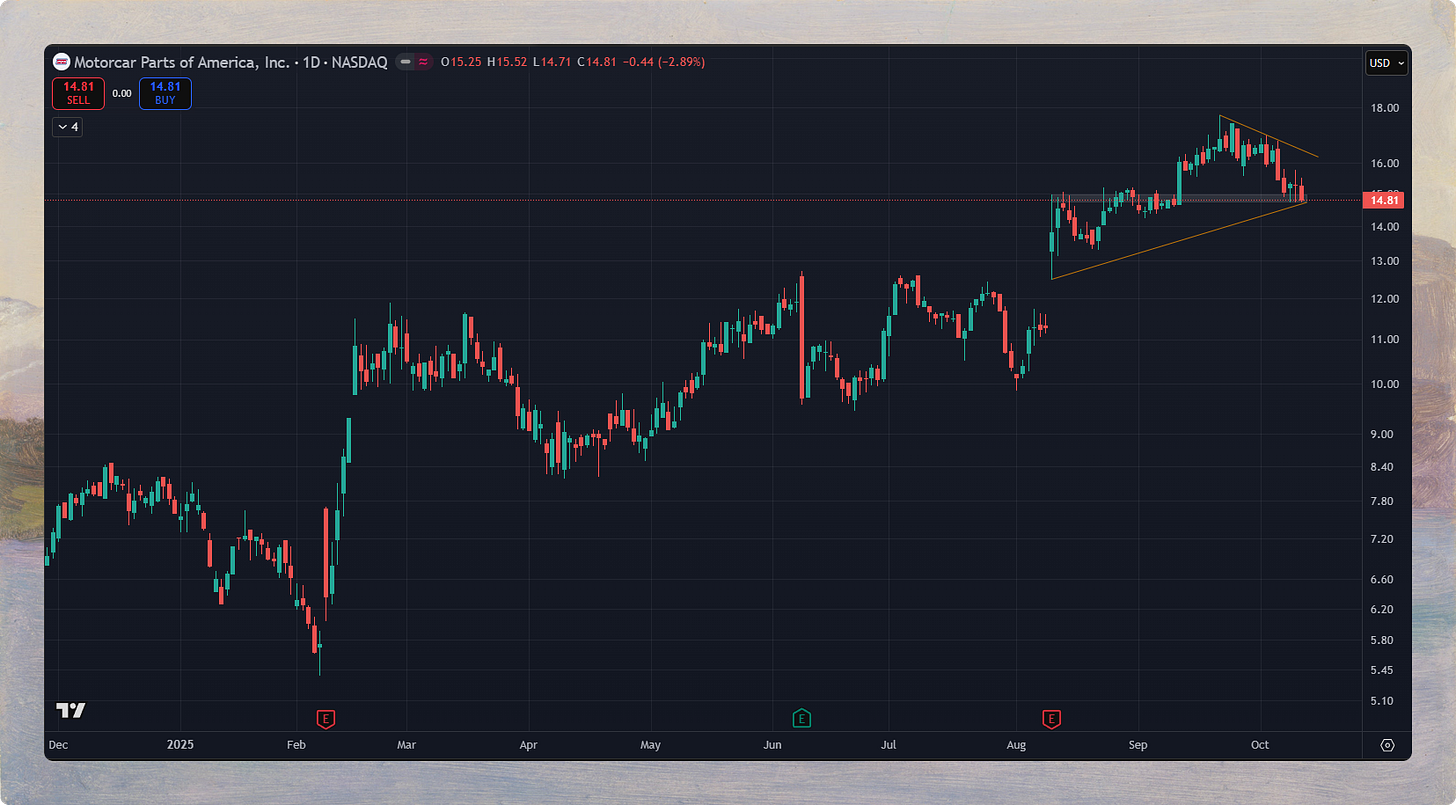Click the 6.60 price axis label

1384,580
